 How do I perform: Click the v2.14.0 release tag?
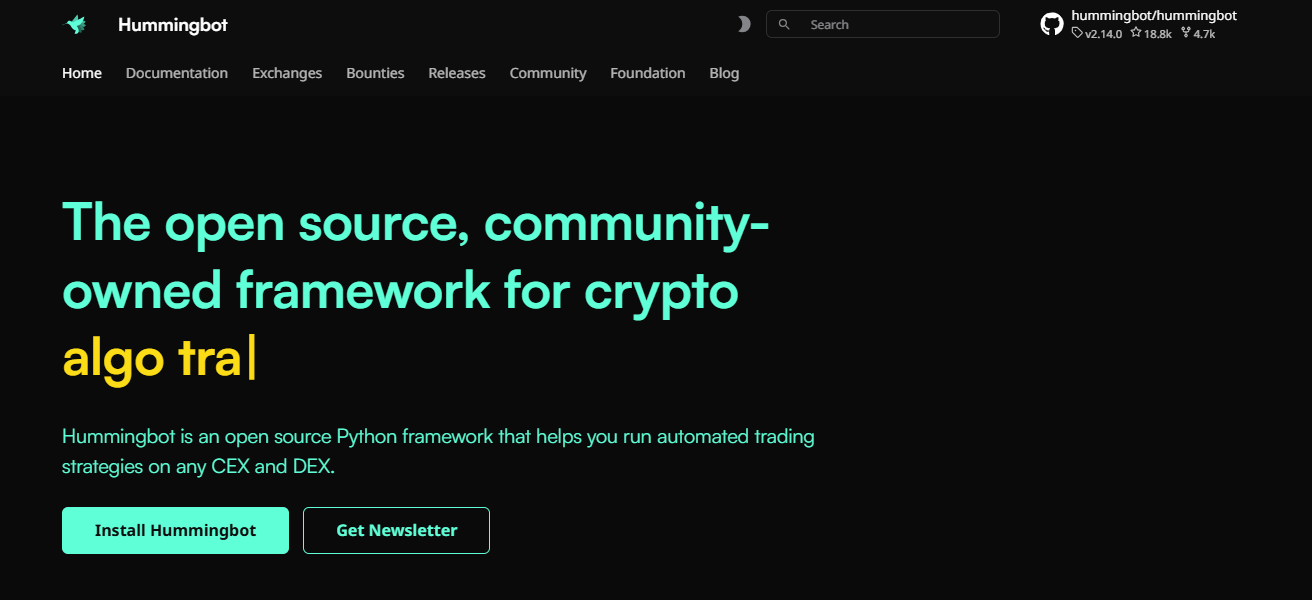tap(1097, 33)
